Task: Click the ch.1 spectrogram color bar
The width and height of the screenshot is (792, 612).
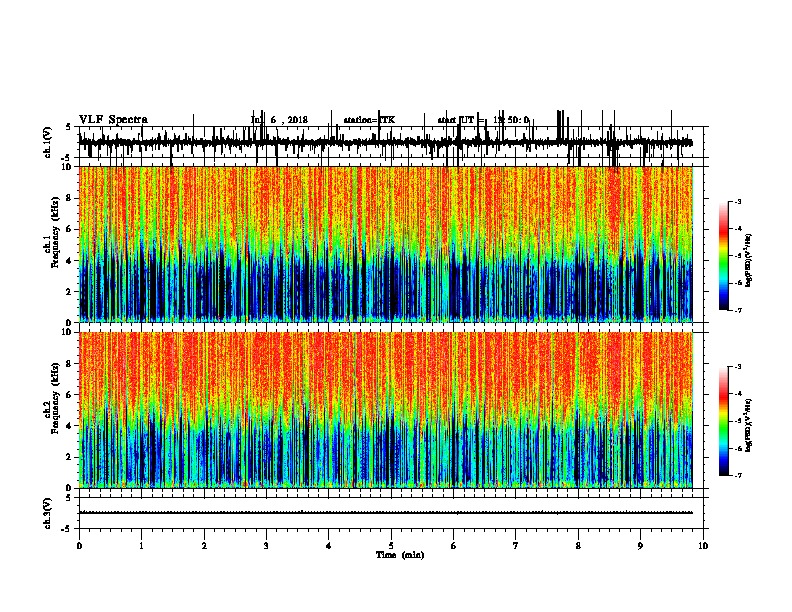Action: [x=724, y=256]
